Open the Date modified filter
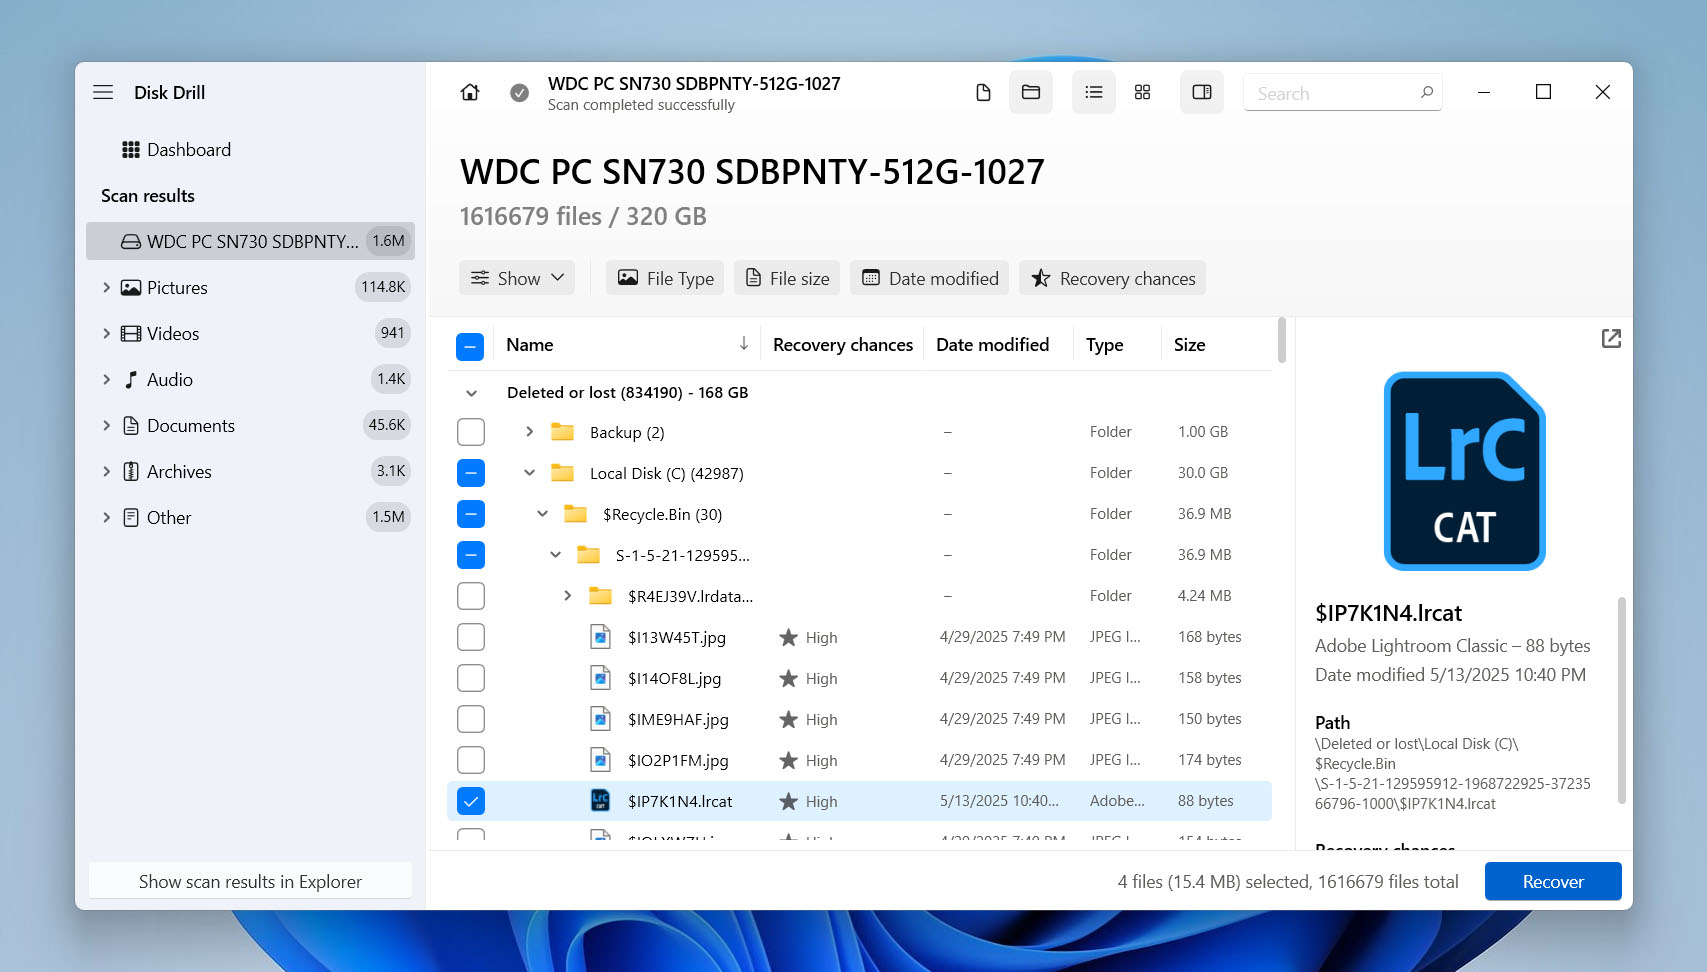This screenshot has height=972, width=1707. 930,278
